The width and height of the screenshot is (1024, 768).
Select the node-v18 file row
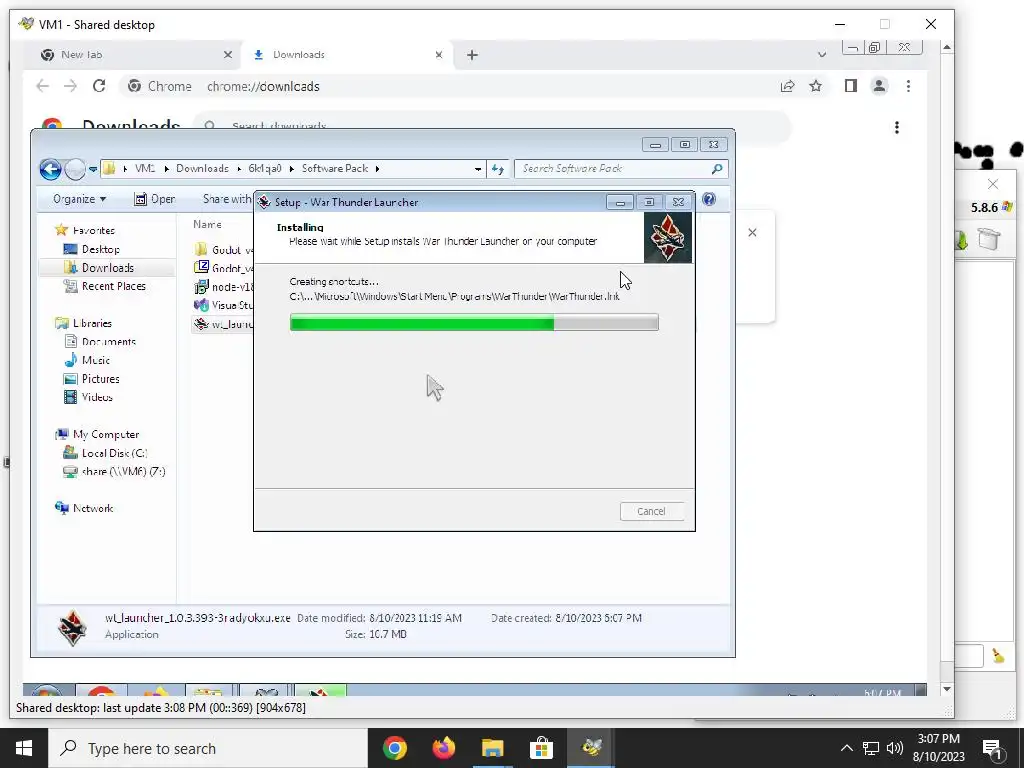[x=224, y=287]
